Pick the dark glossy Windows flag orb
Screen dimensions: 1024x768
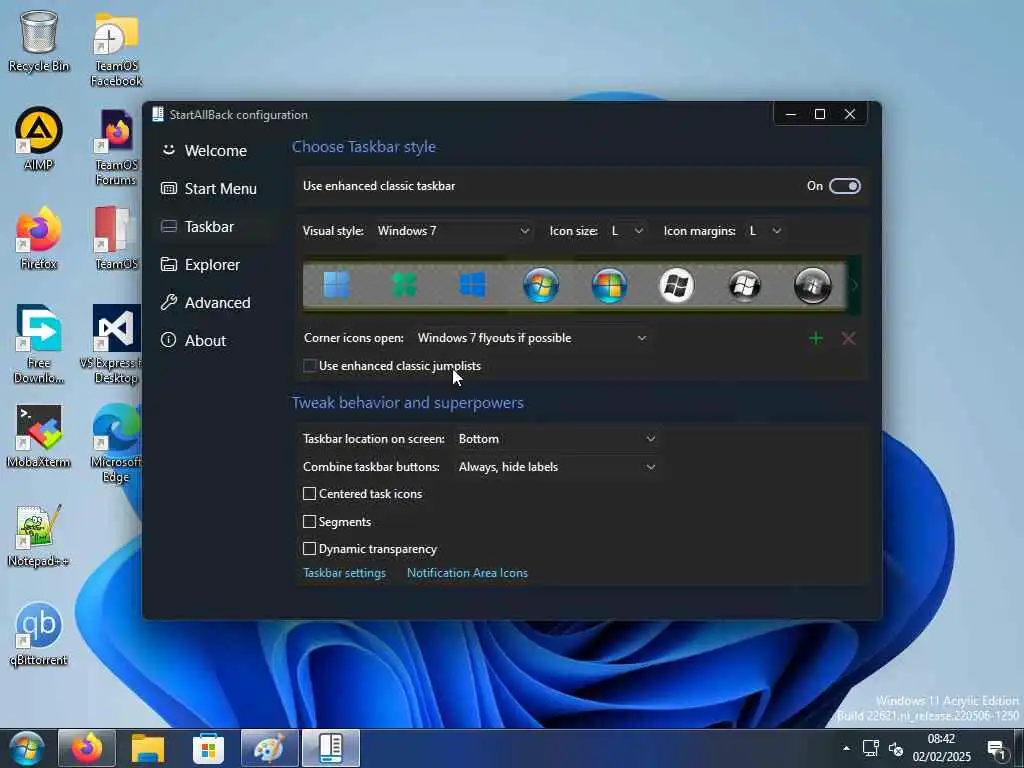coord(745,285)
